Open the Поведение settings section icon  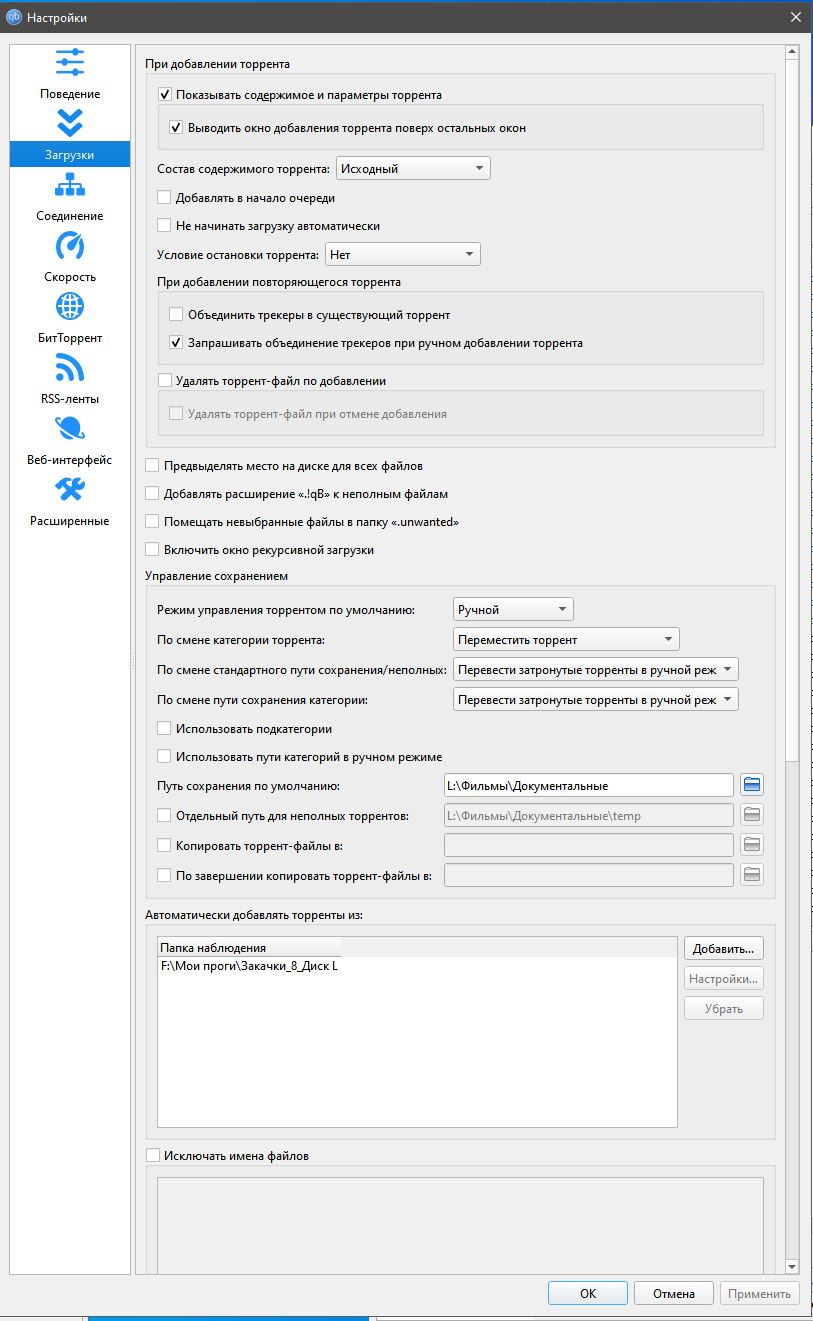[70, 63]
